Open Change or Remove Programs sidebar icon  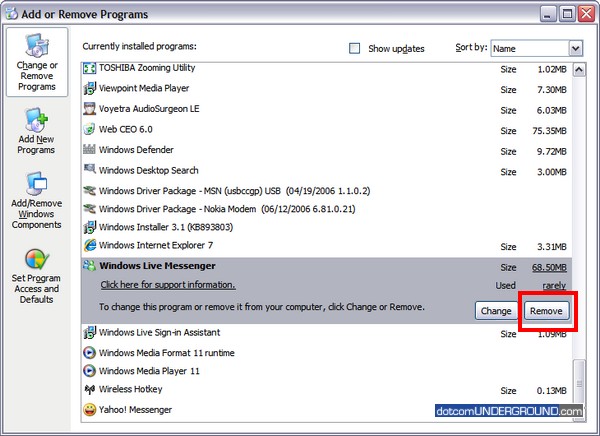(37, 46)
